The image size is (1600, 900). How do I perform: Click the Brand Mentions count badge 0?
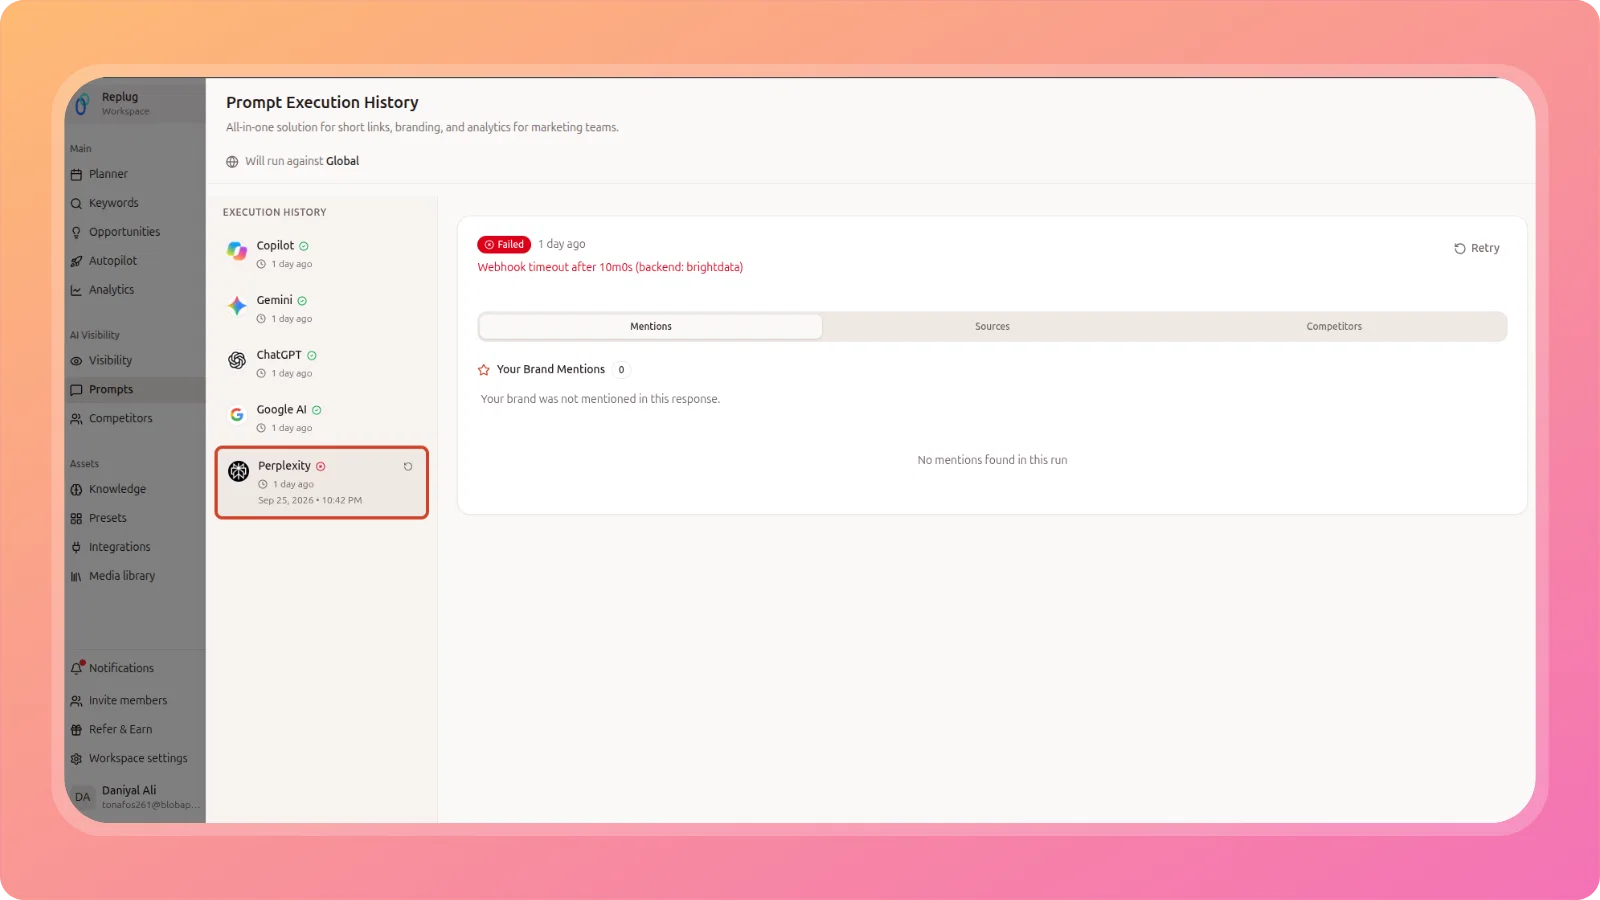[x=621, y=370]
